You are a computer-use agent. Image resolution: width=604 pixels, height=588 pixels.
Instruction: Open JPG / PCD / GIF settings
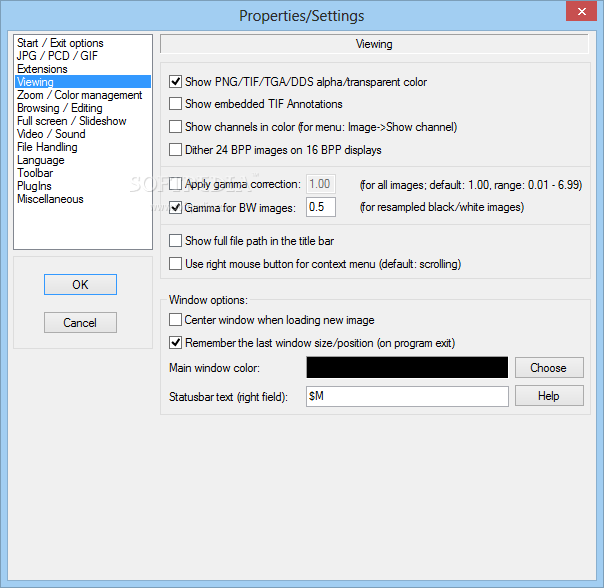[x=83, y=56]
